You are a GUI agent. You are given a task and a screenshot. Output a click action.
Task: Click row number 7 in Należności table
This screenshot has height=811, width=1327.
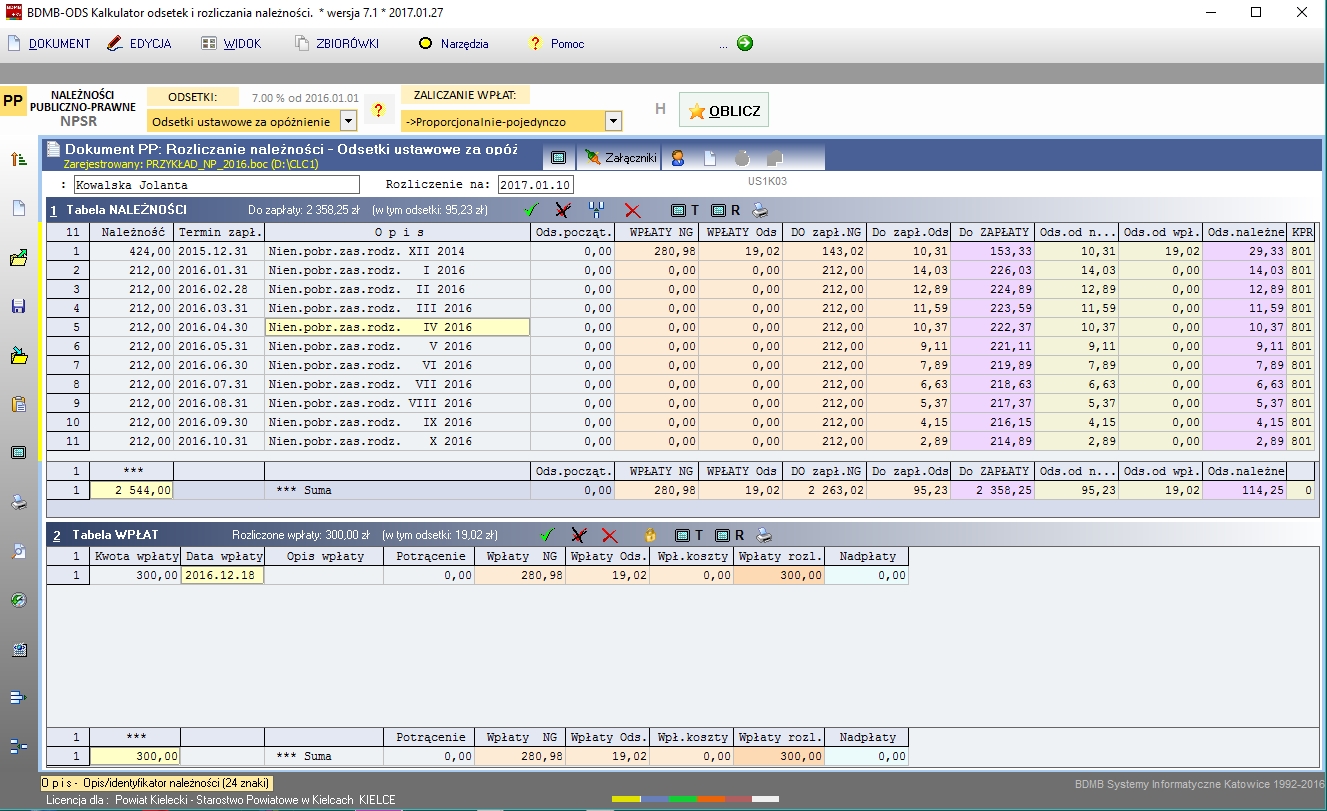click(x=68, y=365)
